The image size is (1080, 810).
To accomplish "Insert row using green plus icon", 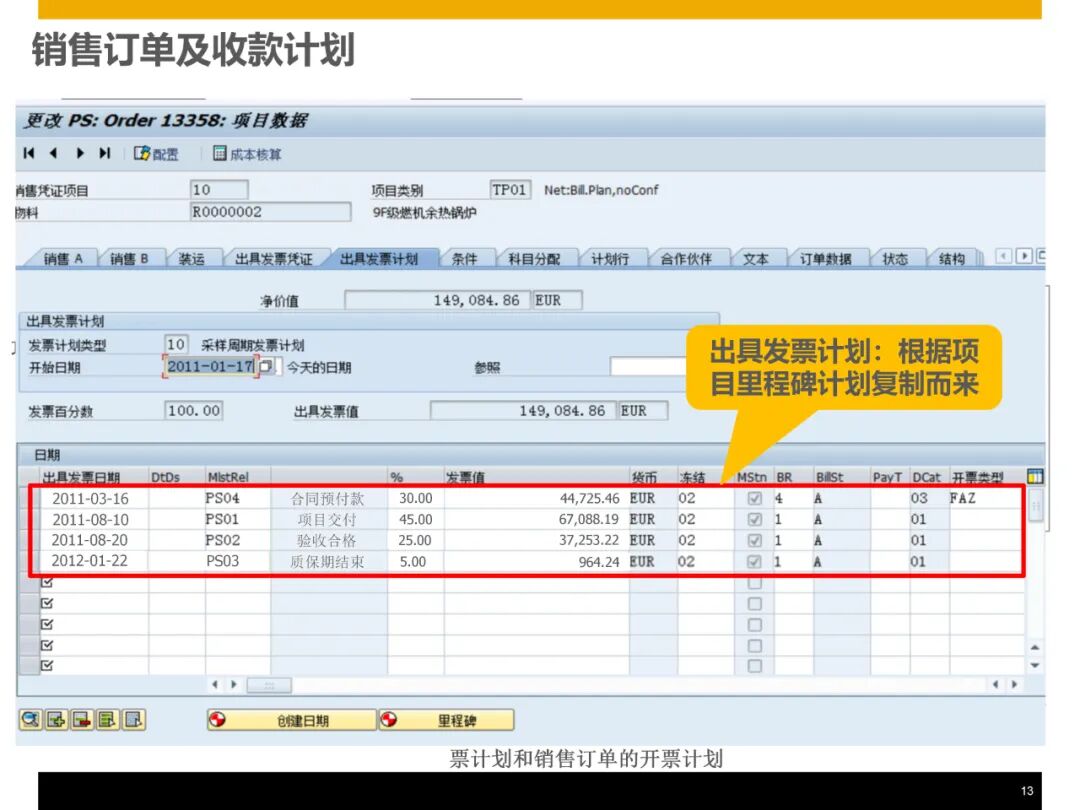I will point(56,720).
